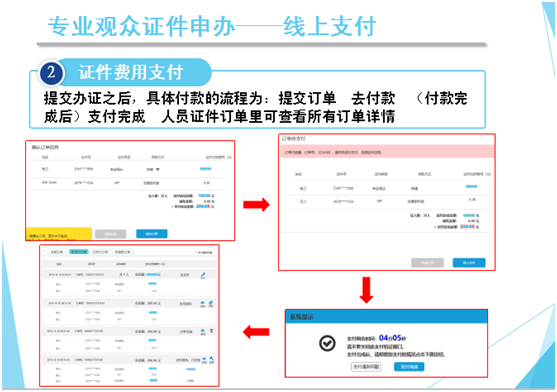557x392 pixels.
Task: Select the leftmost white tab in the order list
Action: [x=56, y=251]
